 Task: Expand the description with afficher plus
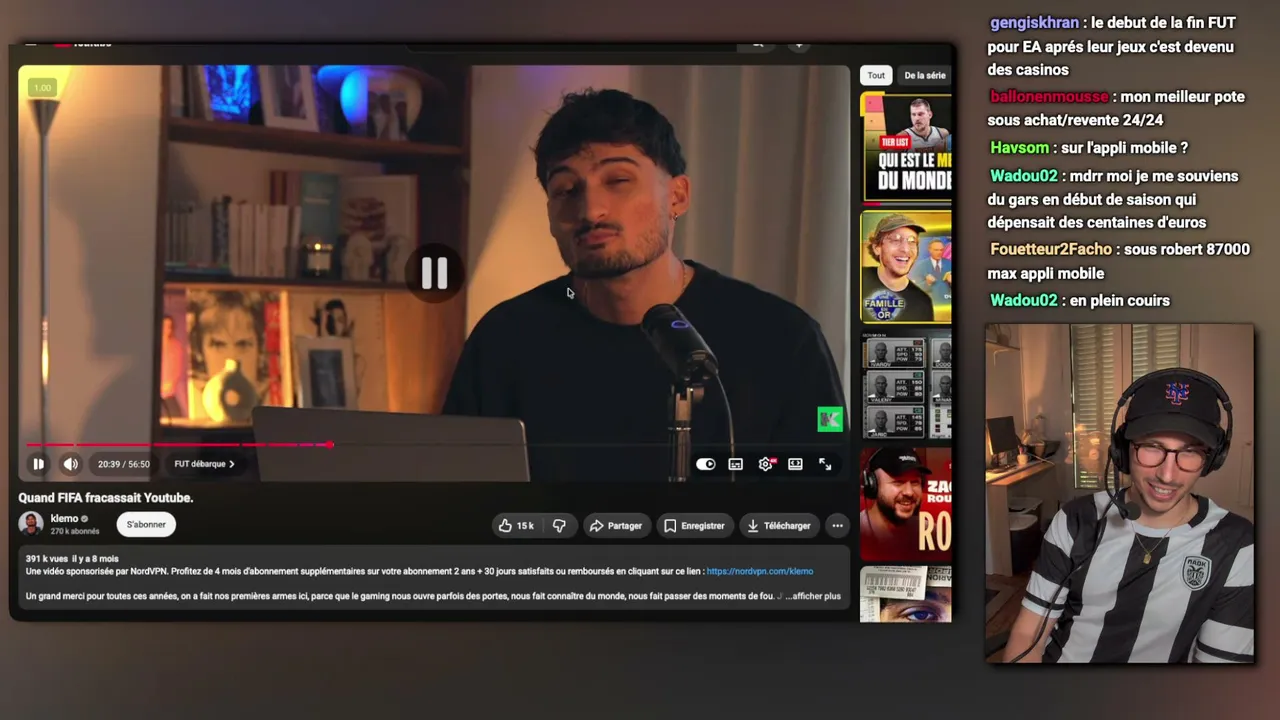814,596
